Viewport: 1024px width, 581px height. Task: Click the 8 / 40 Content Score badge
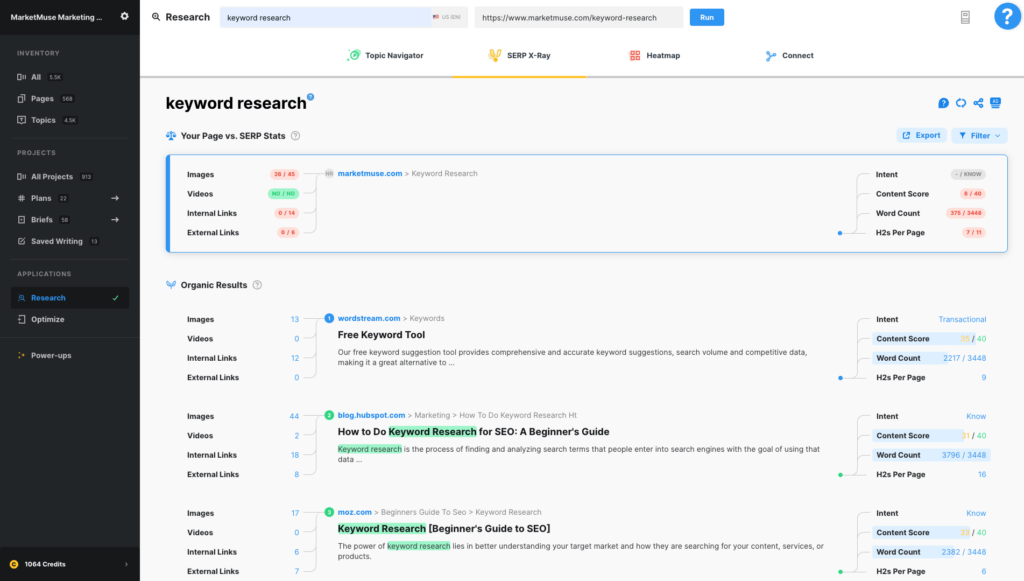(972, 194)
